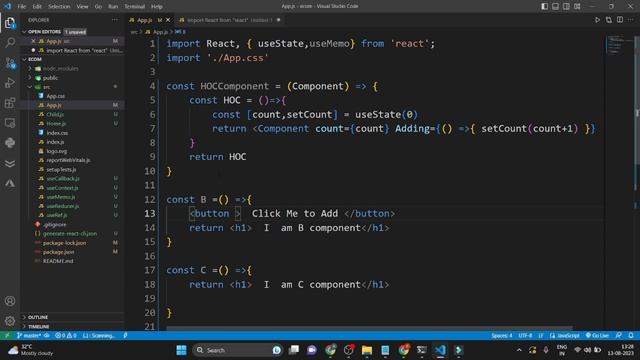Open the Explorer view in activity bar

(x=10, y=23)
